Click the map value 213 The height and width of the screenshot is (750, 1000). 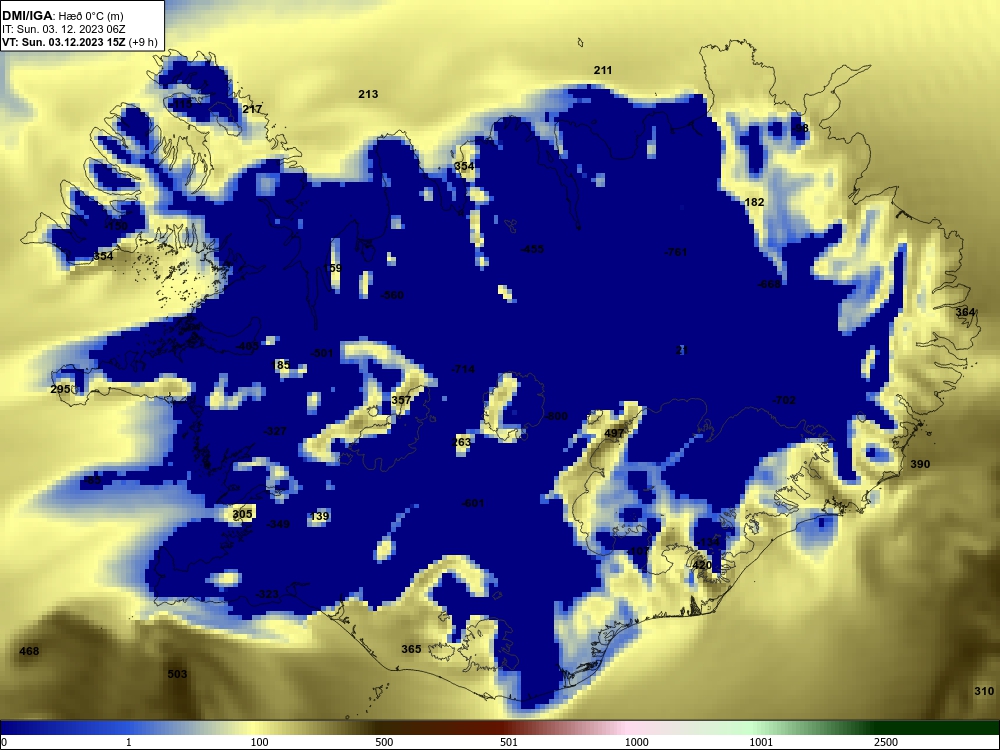(x=368, y=94)
